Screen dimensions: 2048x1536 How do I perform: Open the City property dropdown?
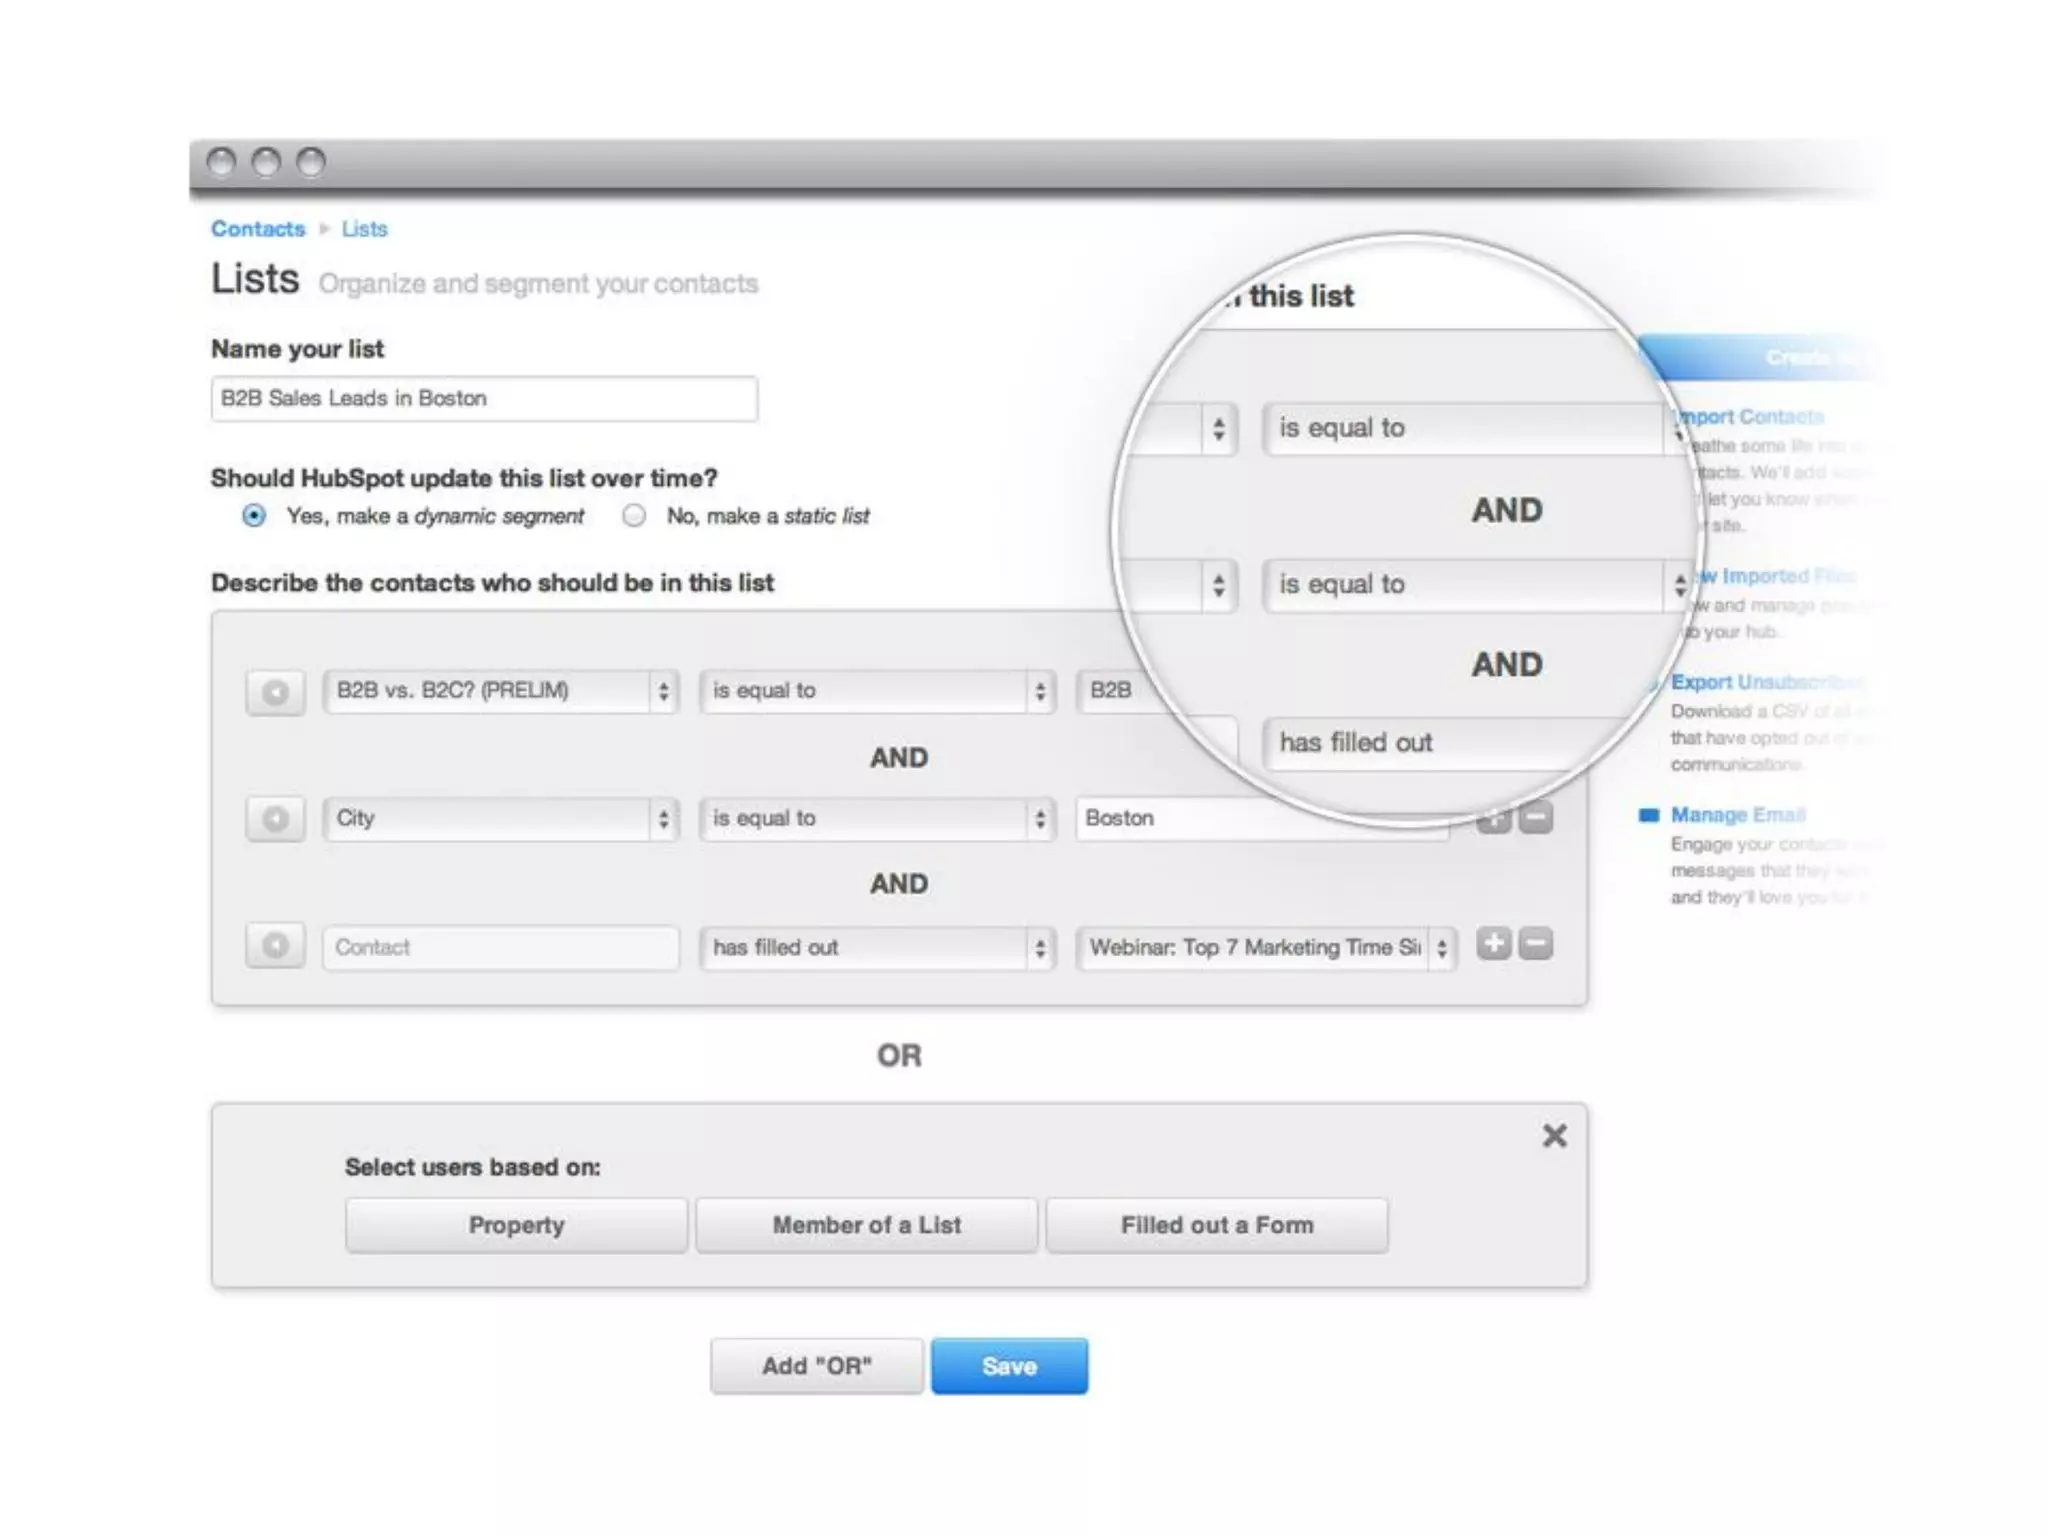coord(500,819)
